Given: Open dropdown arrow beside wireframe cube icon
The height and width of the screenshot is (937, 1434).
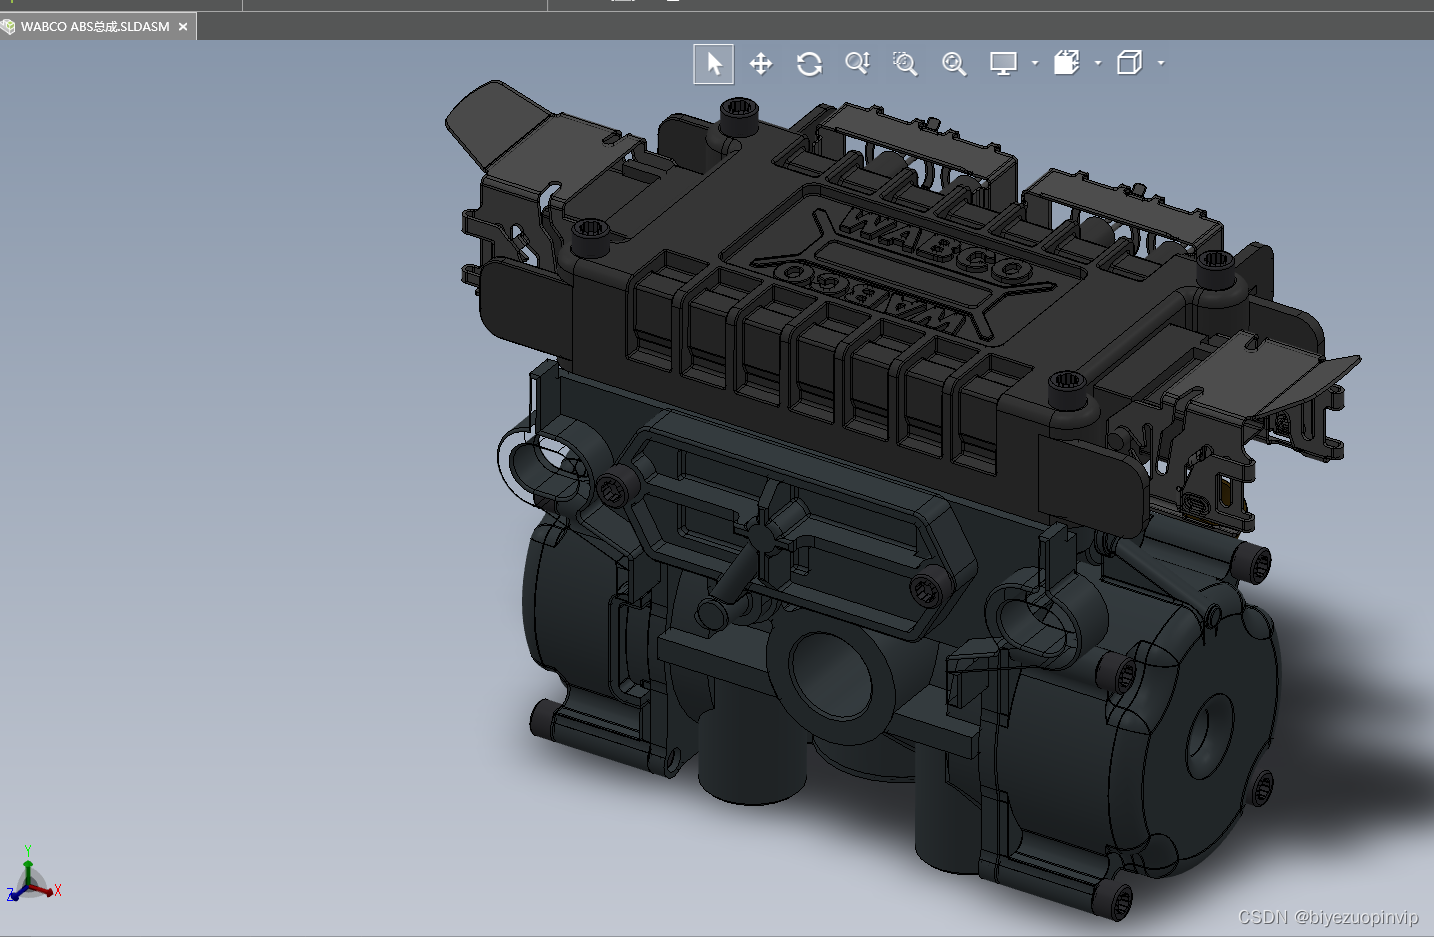Looking at the screenshot, I should point(1161,63).
